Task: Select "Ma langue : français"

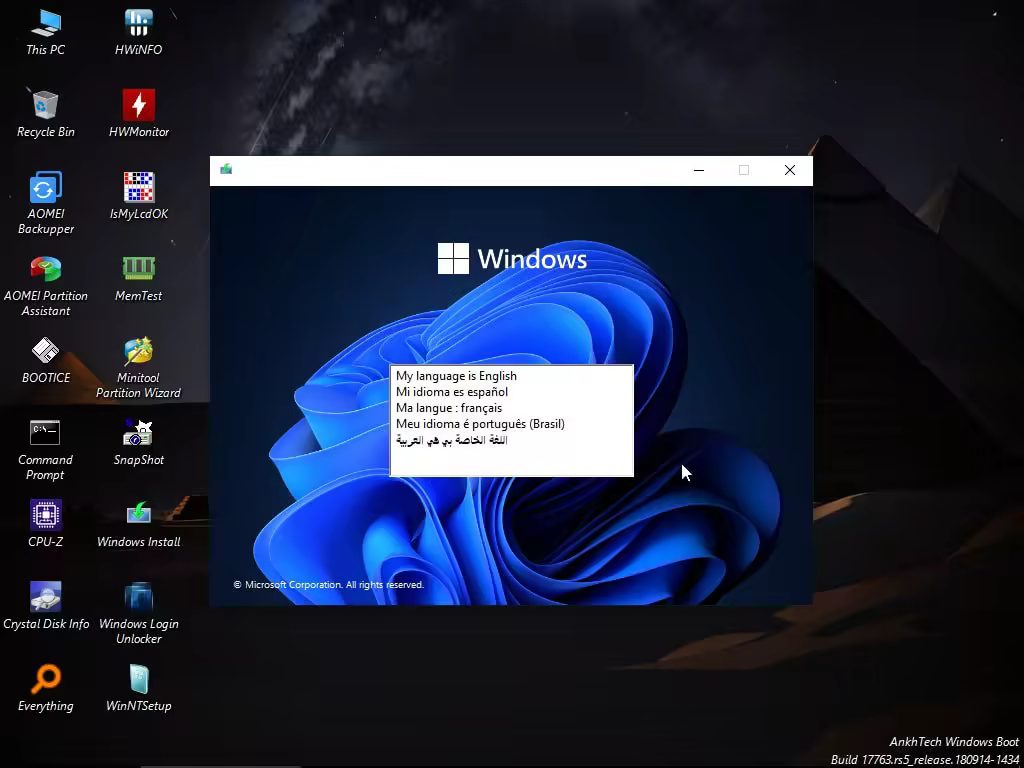Action: click(450, 407)
